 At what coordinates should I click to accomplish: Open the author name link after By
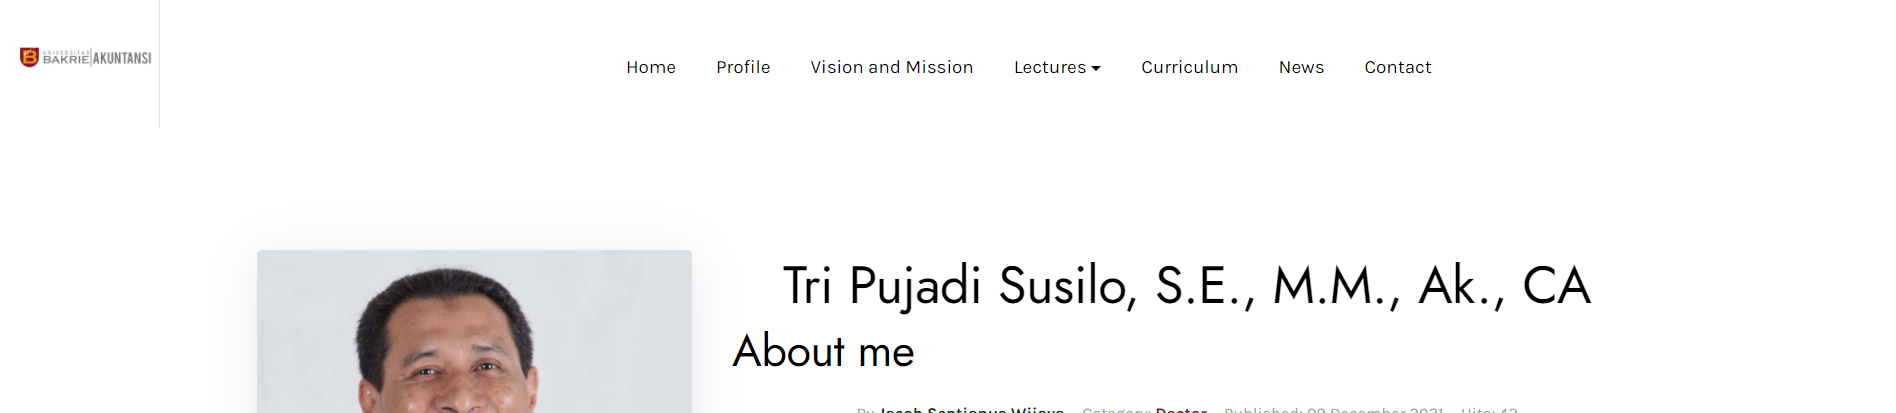click(971, 409)
